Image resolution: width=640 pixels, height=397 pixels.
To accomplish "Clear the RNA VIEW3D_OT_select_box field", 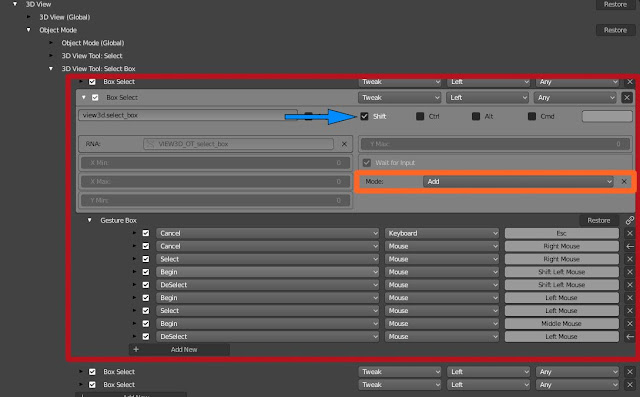I will pos(344,144).
